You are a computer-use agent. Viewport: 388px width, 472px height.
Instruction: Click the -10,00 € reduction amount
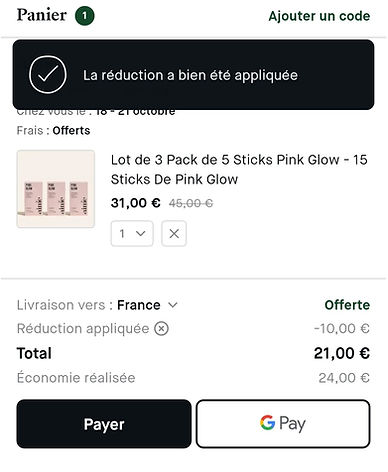click(342, 329)
